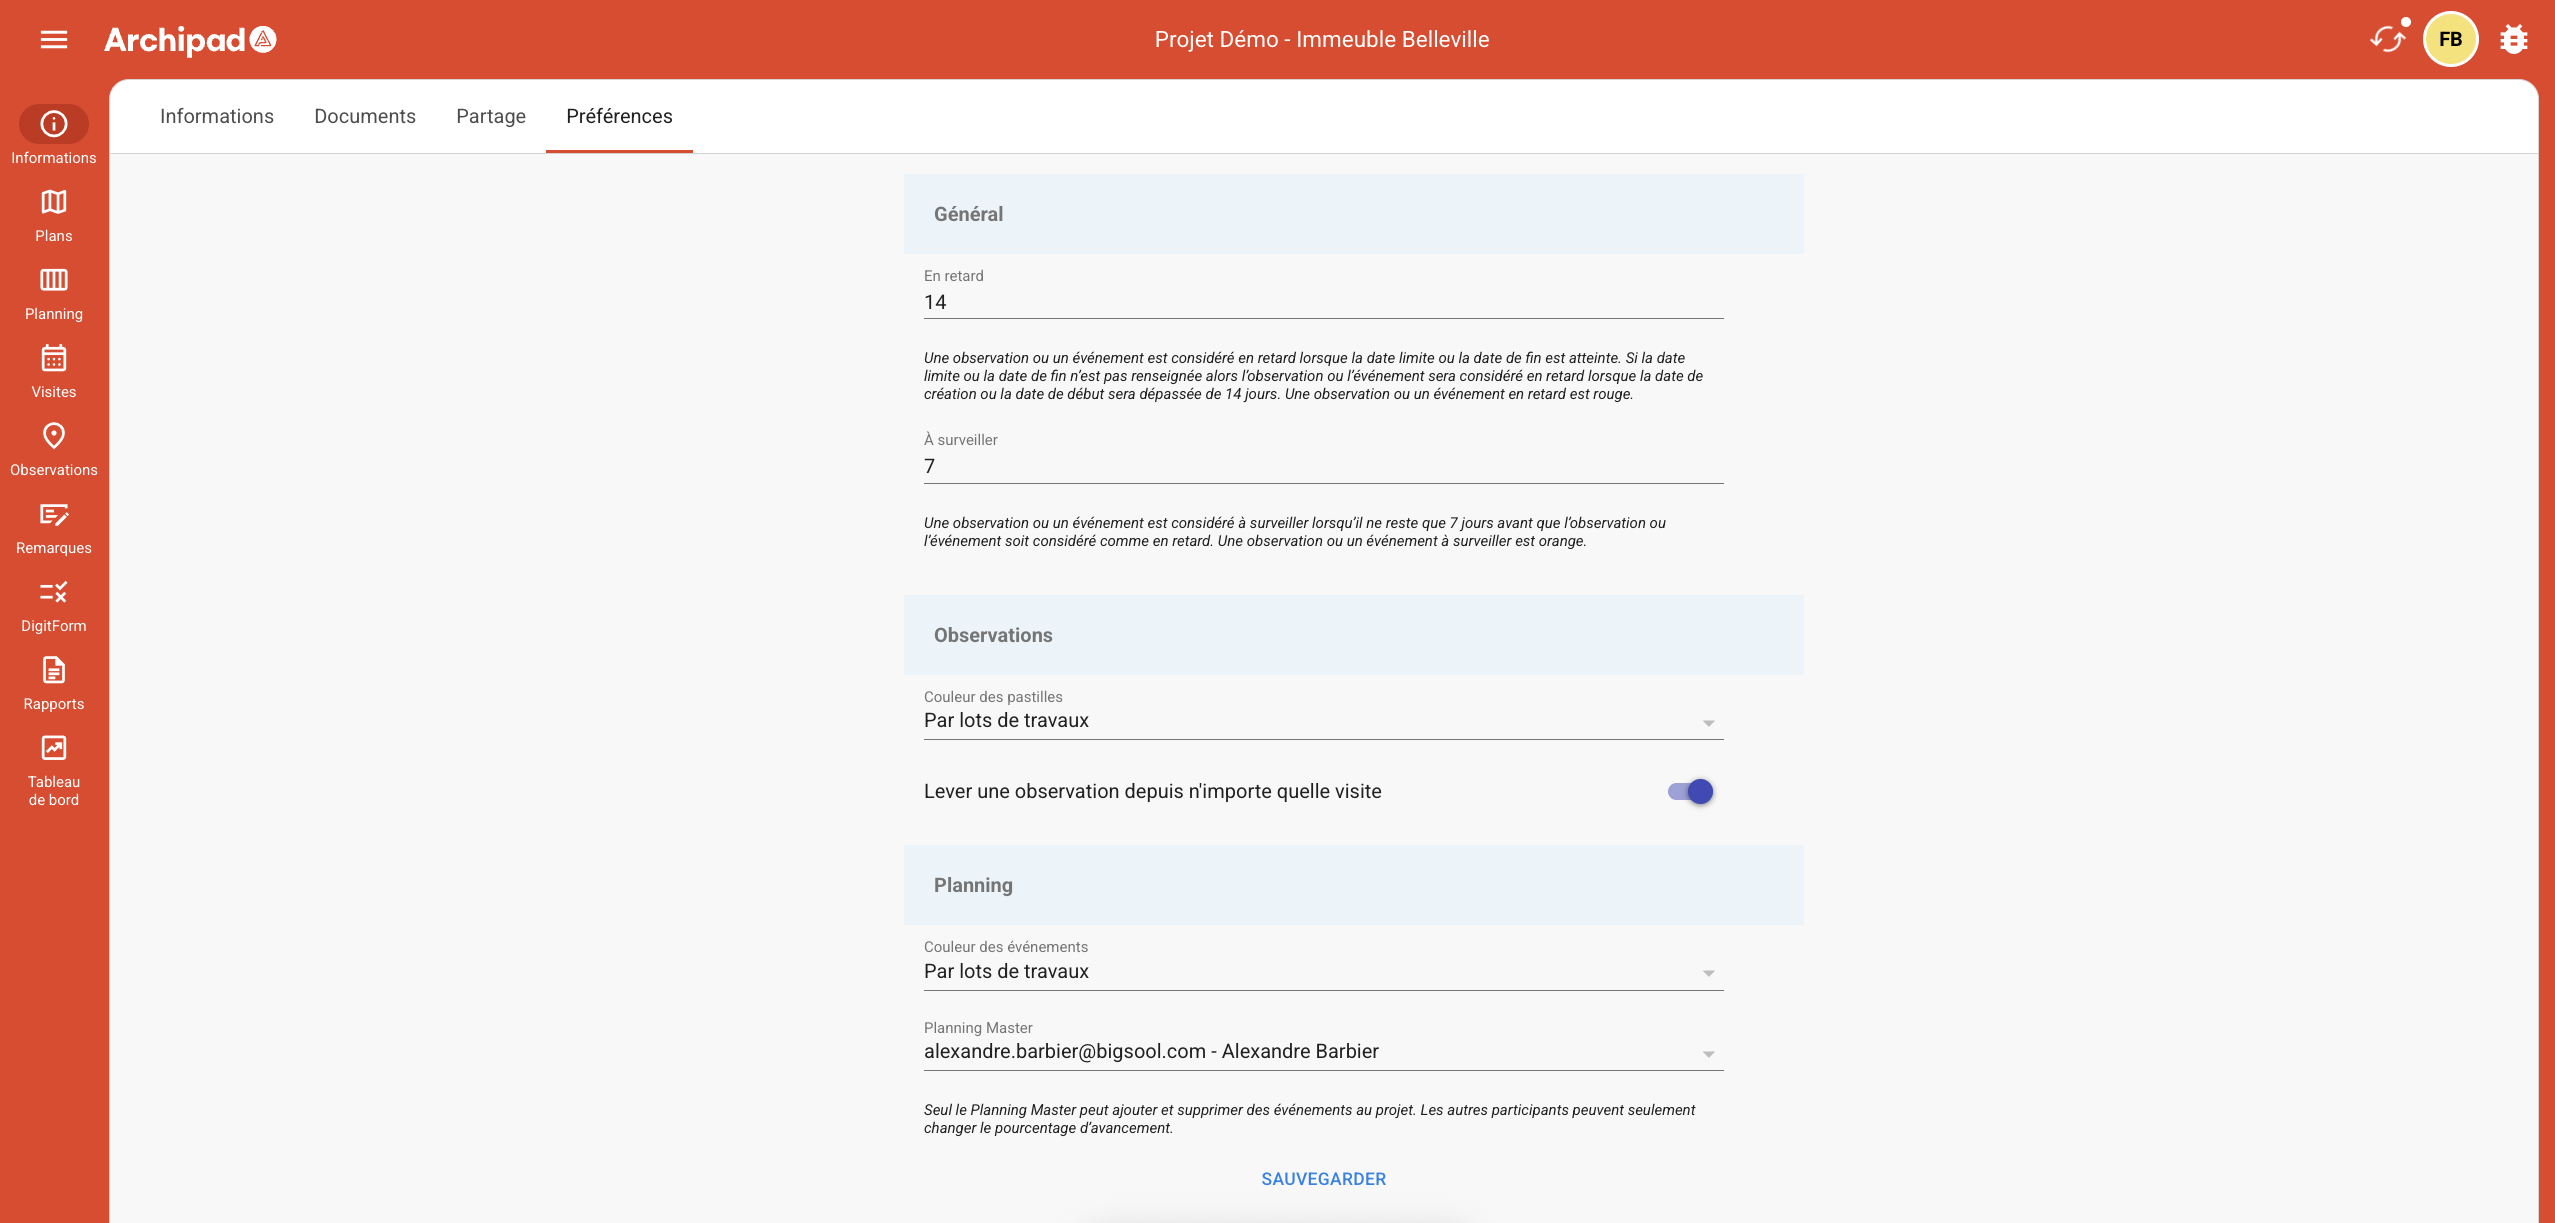2555x1223 pixels.
Task: Switch to the Partage tab
Action: pos(491,117)
